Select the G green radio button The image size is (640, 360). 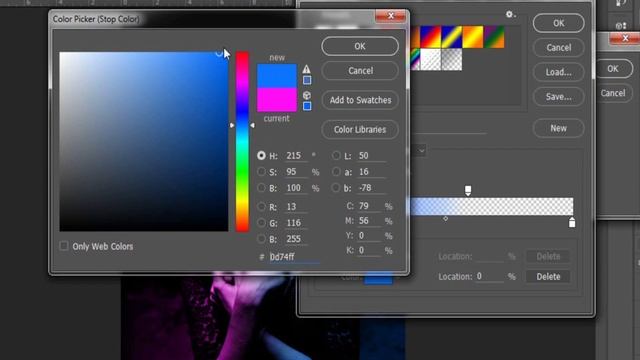(261, 223)
